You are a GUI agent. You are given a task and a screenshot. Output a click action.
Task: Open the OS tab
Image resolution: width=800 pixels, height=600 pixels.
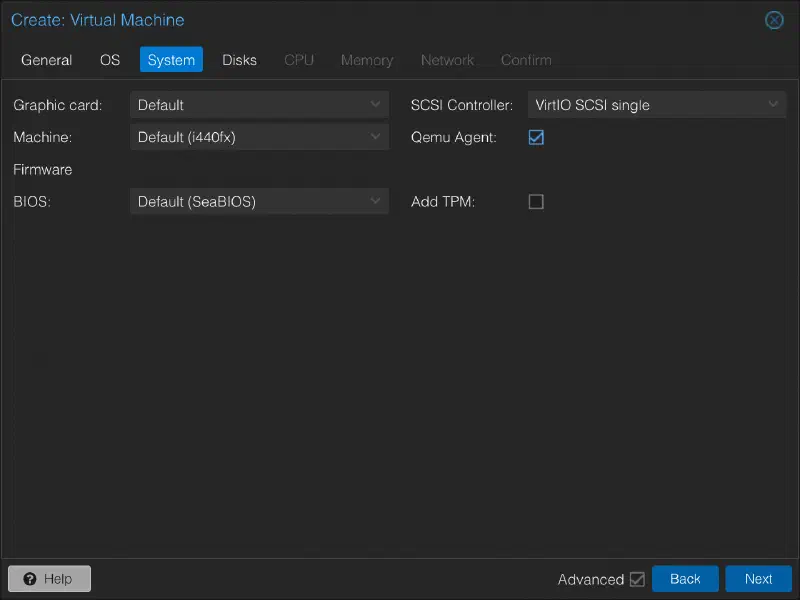coord(110,60)
